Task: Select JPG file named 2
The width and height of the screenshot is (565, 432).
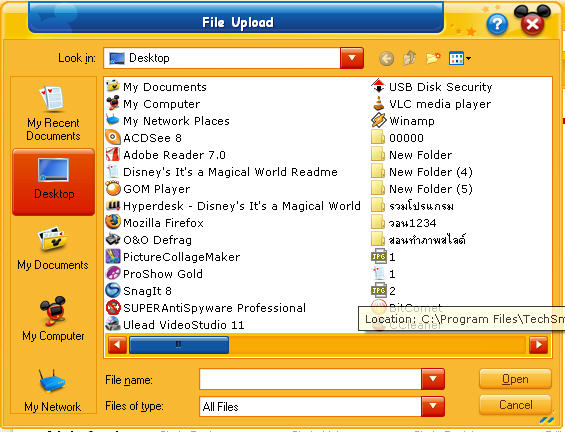Action: coord(383,291)
